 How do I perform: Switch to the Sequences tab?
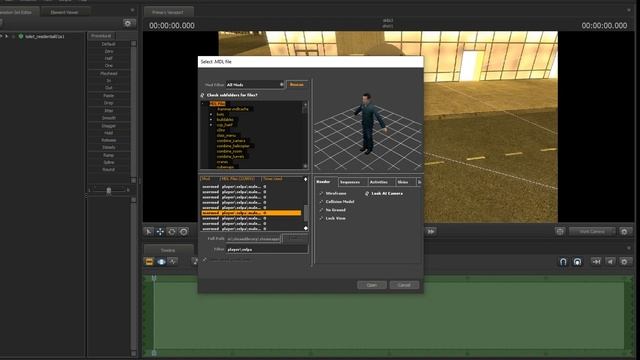353,182
